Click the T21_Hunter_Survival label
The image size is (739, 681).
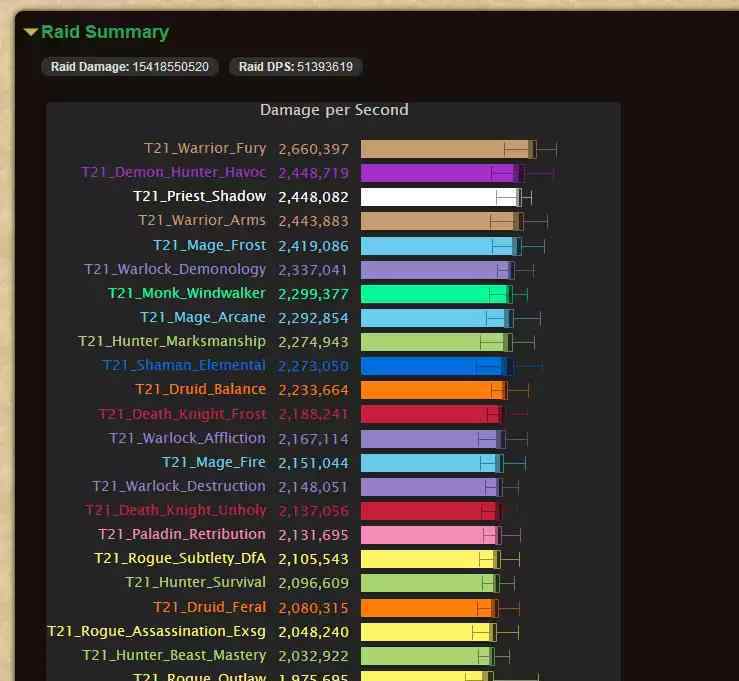(196, 583)
